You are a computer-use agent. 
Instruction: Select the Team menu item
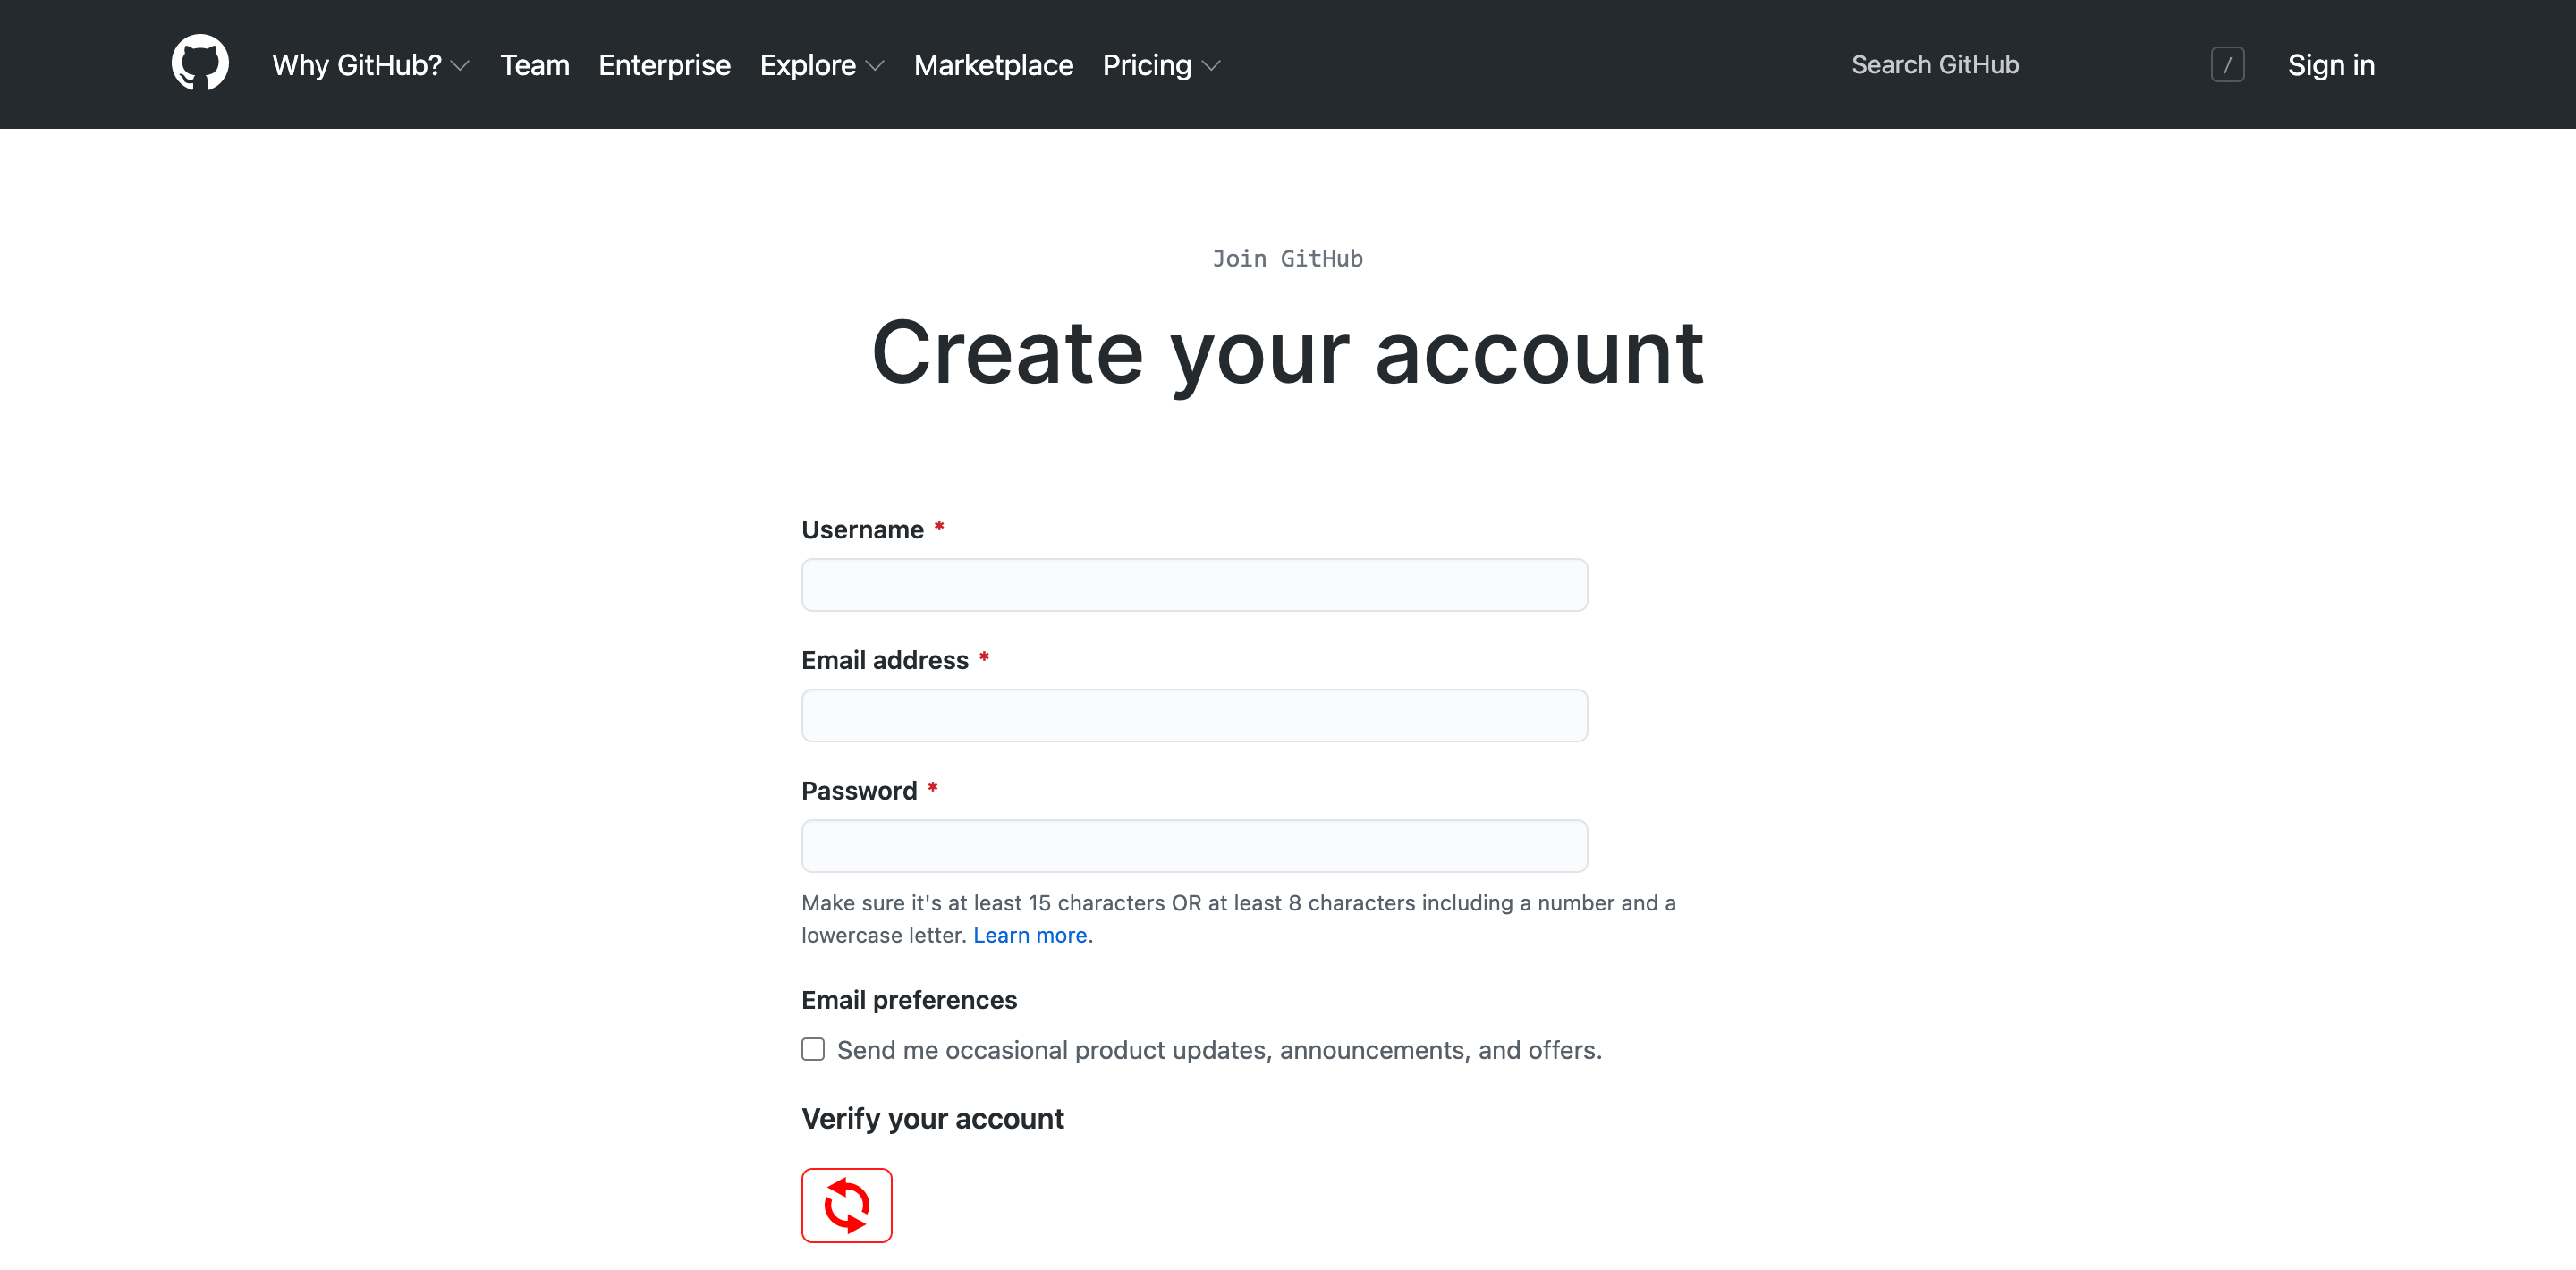[536, 65]
